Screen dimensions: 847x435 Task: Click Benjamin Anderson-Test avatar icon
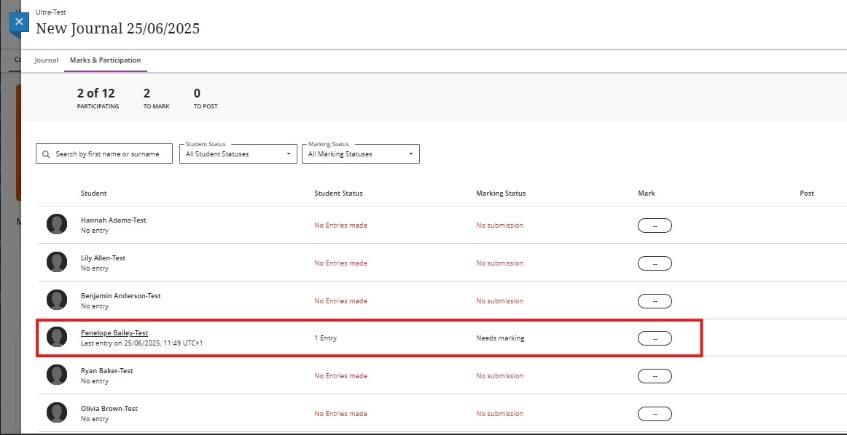click(x=57, y=300)
